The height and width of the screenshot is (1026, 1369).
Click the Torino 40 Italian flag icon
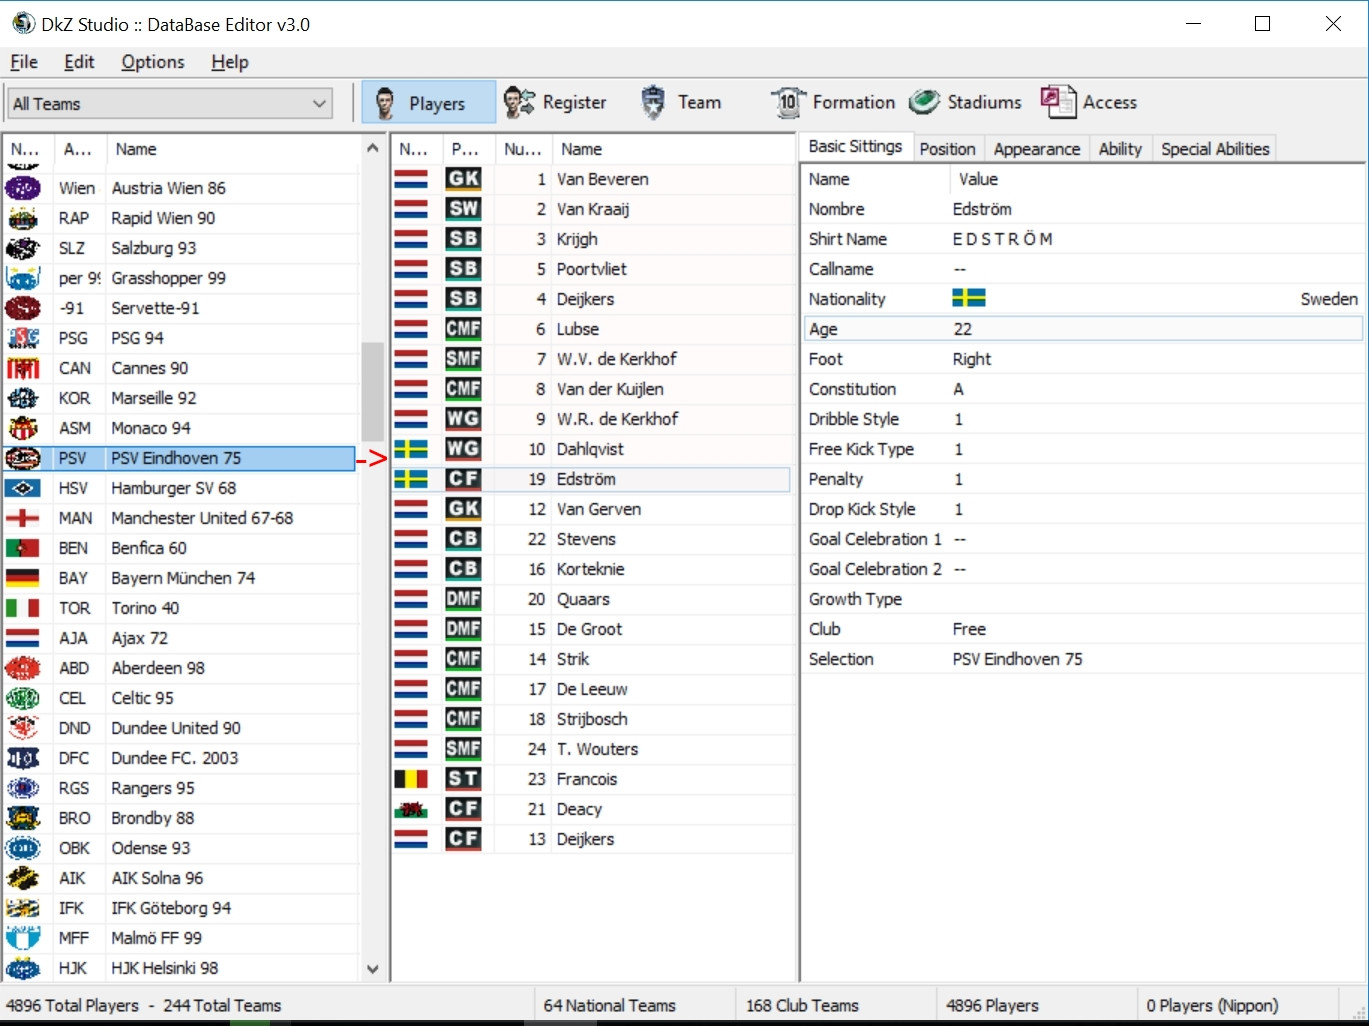pos(23,608)
